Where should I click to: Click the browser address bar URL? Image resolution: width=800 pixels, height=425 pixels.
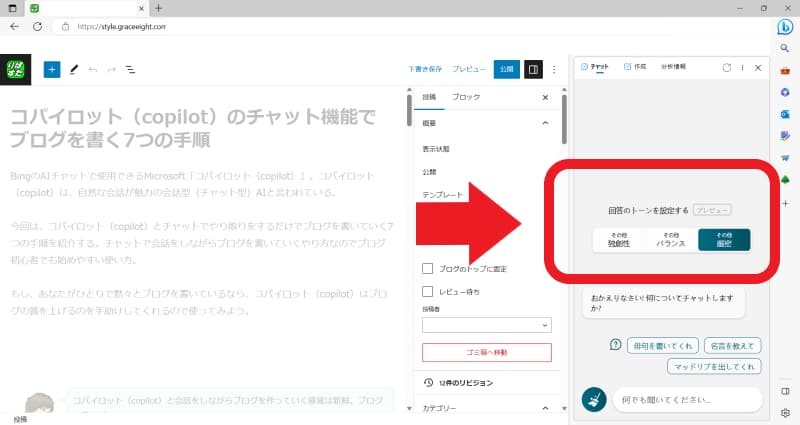click(121, 27)
